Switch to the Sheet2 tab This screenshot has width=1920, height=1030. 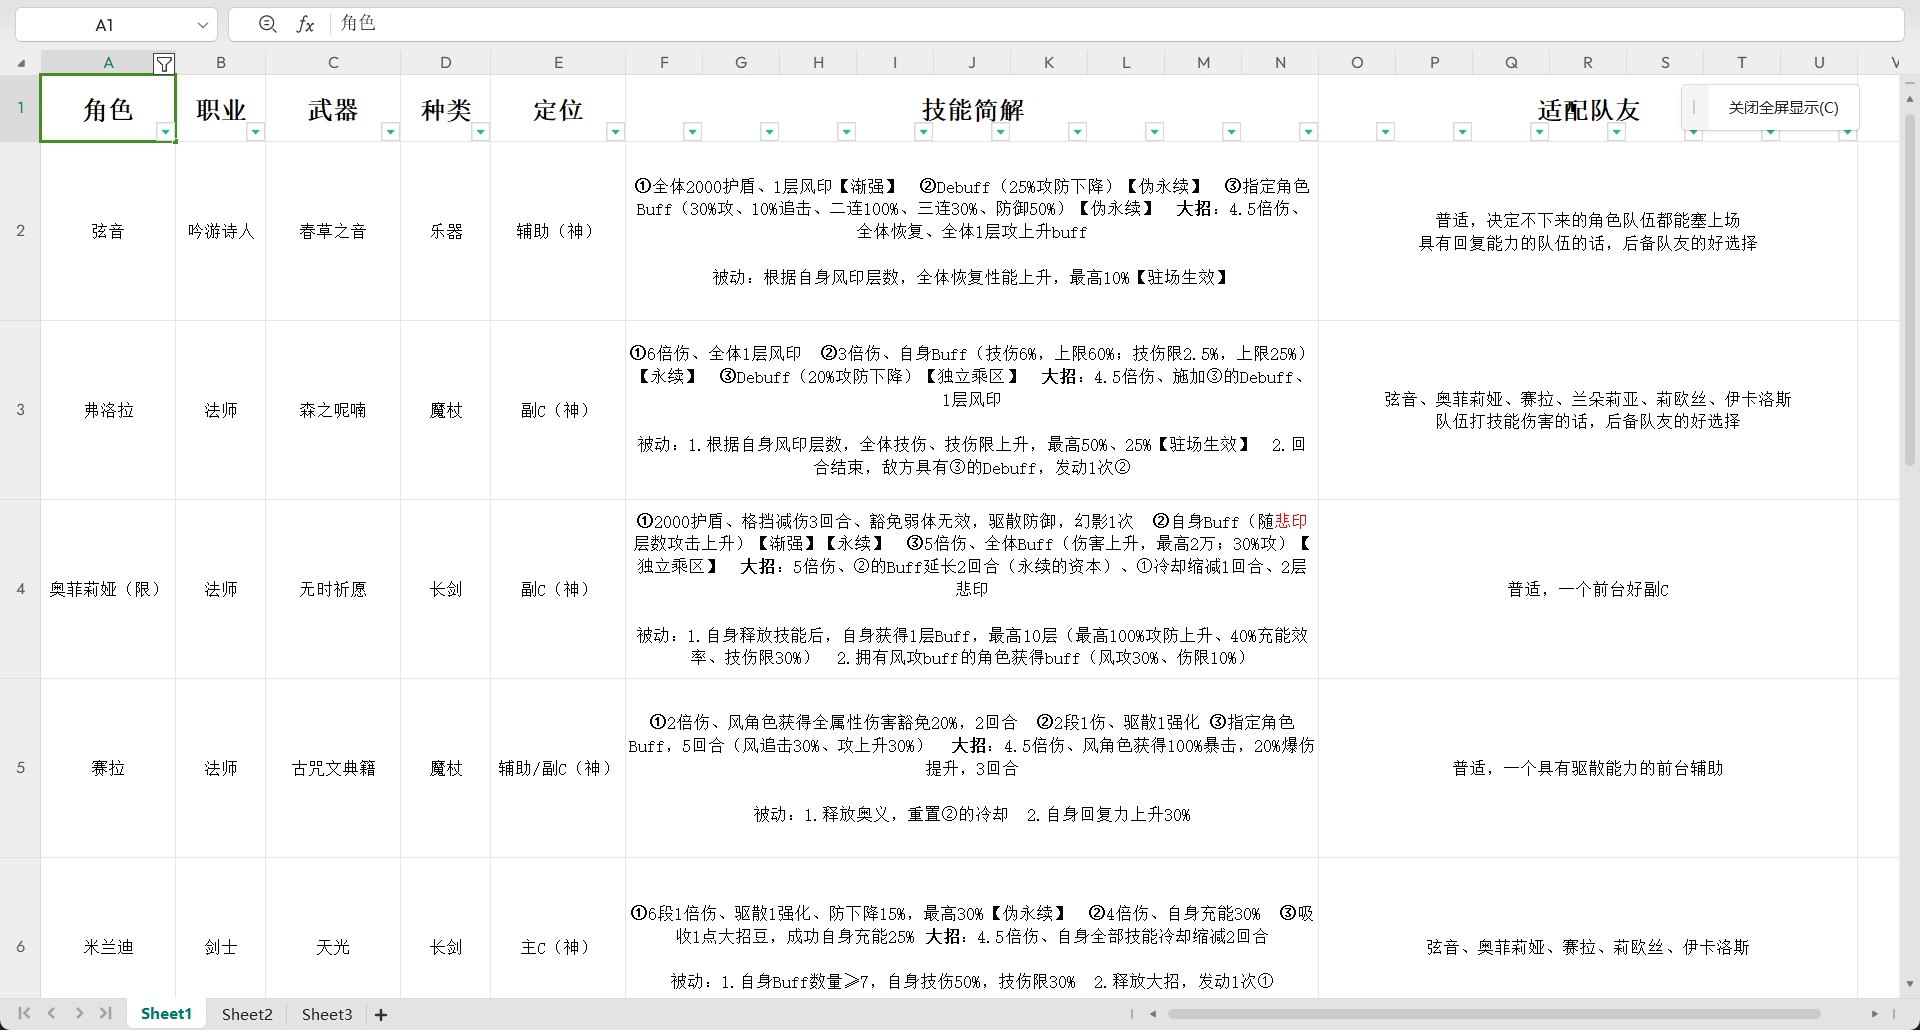(x=247, y=1014)
